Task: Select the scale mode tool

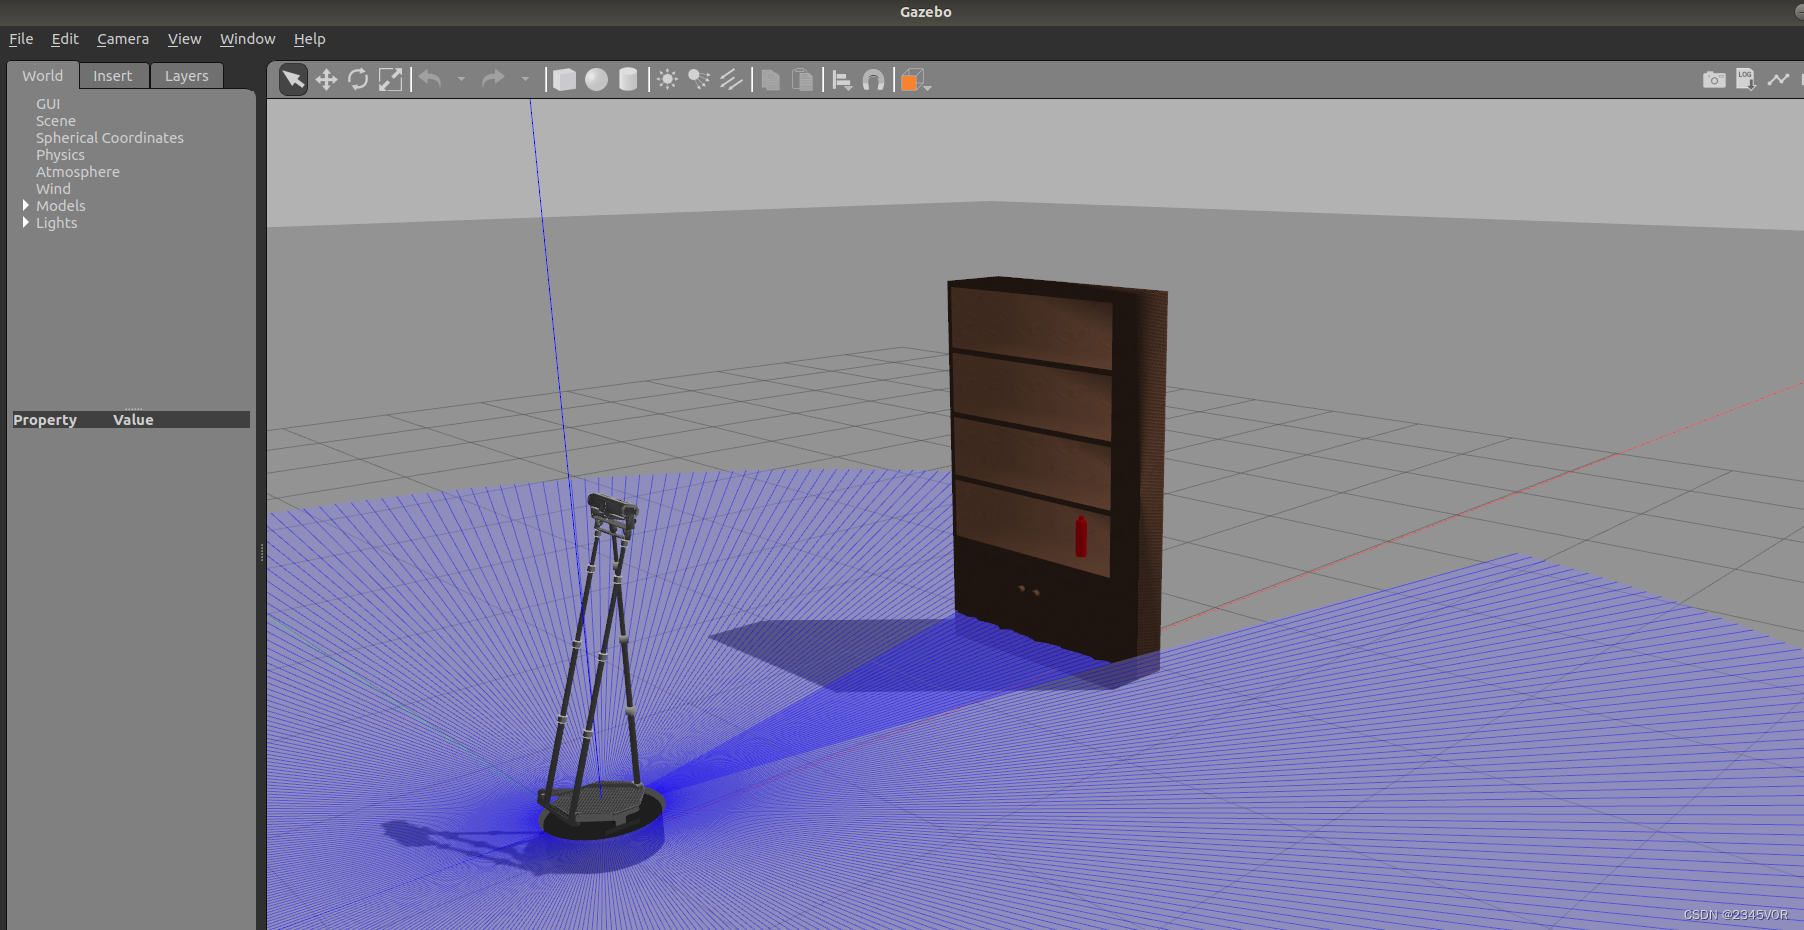Action: point(390,80)
